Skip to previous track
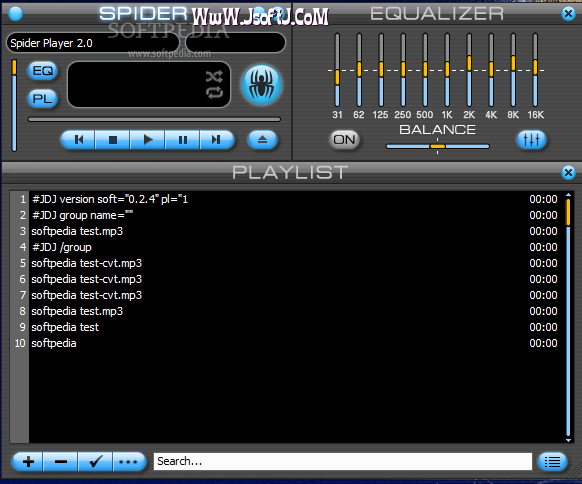582x484 pixels. [x=78, y=140]
